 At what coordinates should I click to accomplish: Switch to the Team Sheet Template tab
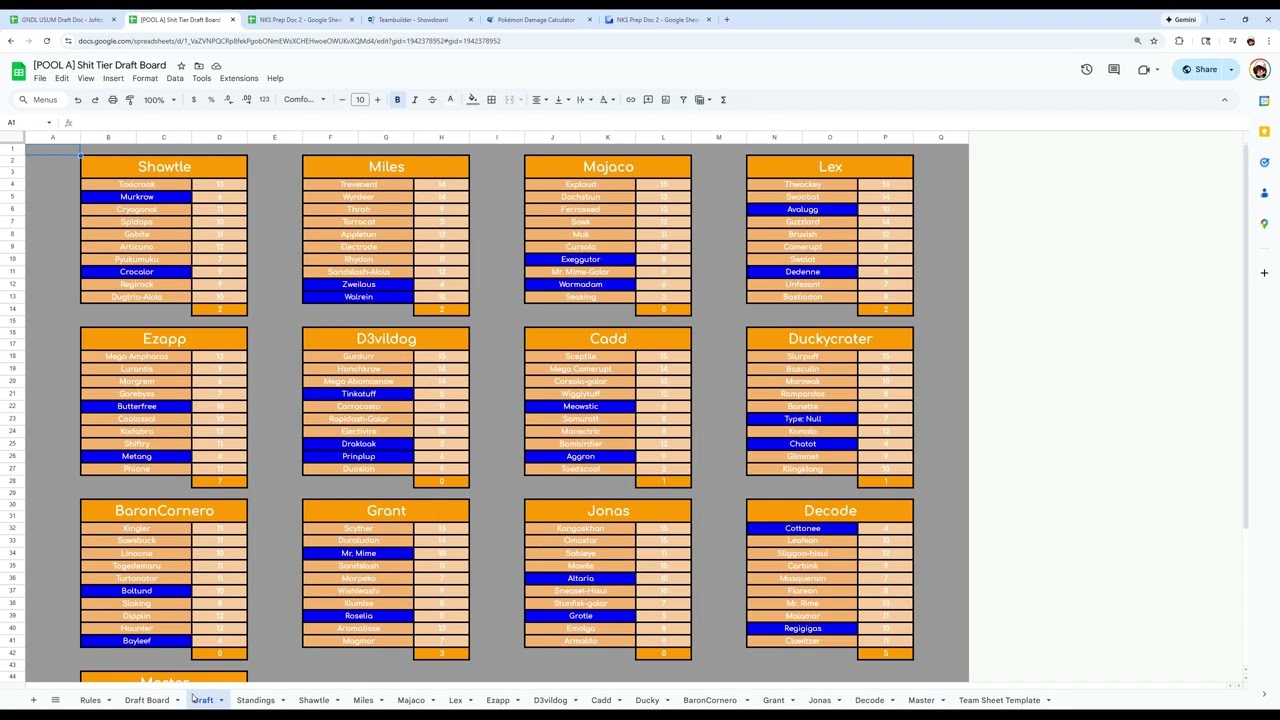pyautogui.click(x=999, y=700)
